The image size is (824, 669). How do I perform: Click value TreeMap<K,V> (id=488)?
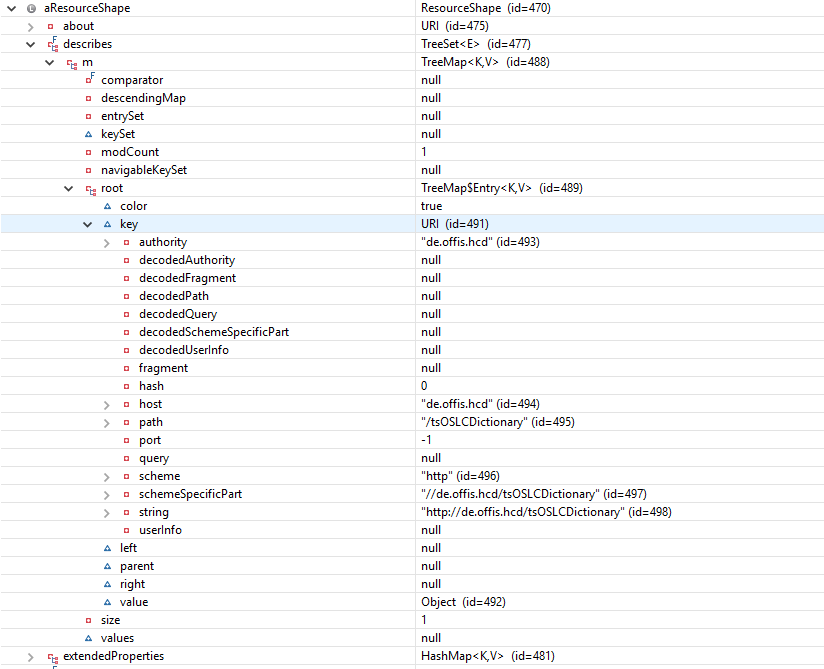[x=485, y=62]
